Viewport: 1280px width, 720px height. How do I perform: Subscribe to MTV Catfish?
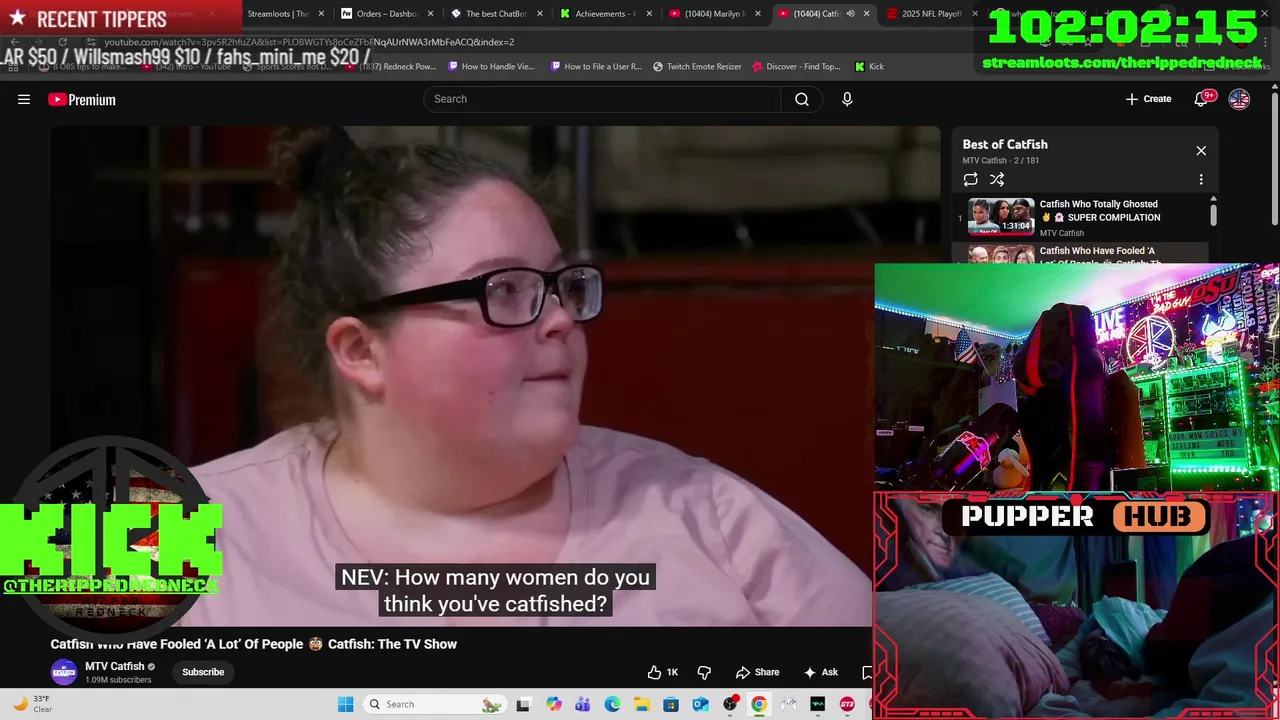(x=203, y=672)
